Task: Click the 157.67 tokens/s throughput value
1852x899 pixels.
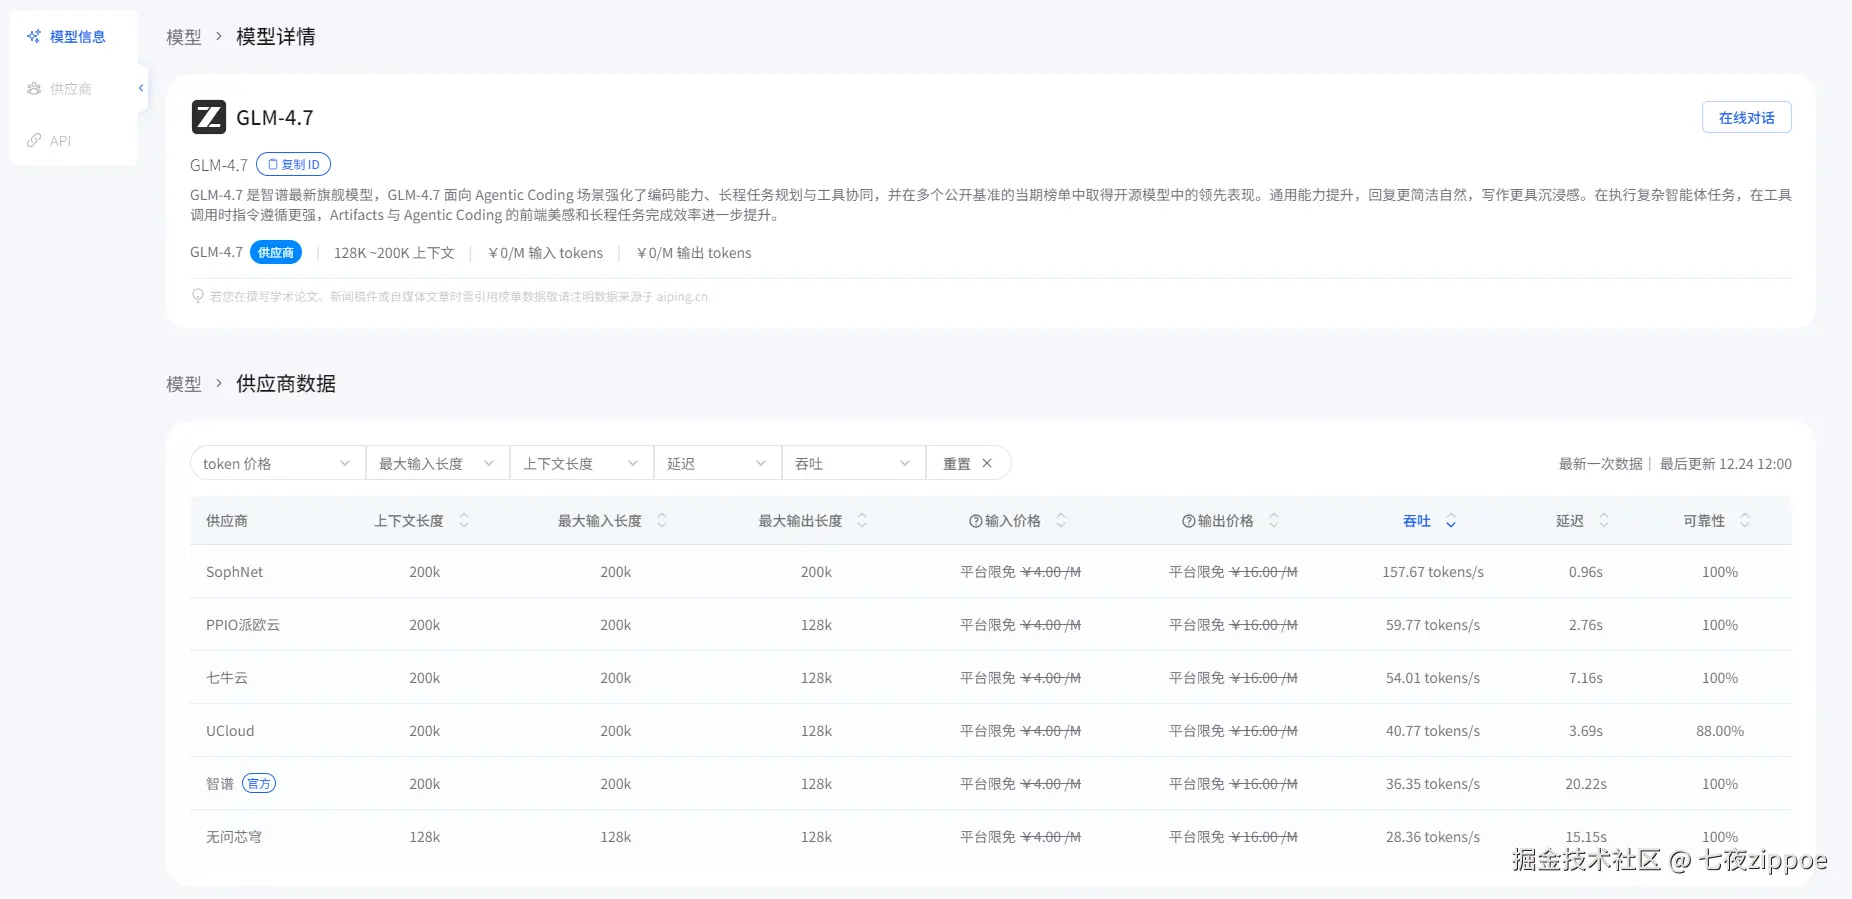Action: pos(1433,572)
